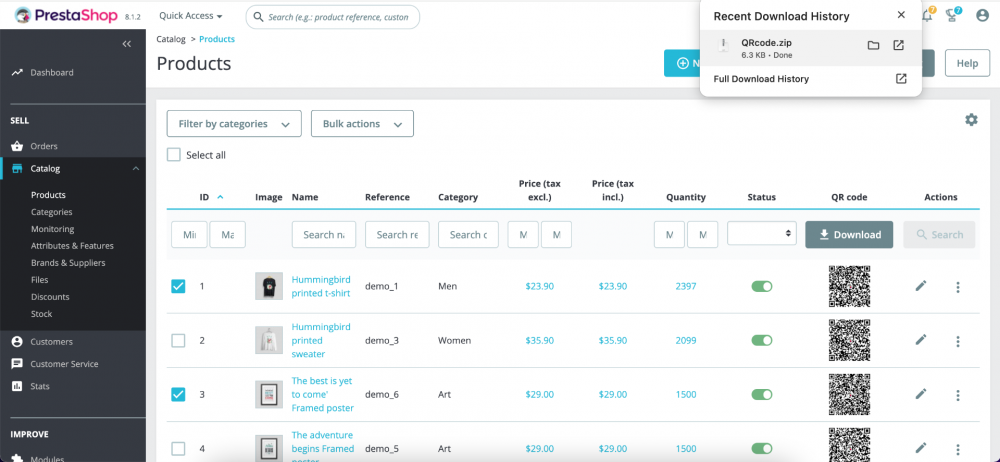Open more actions for demo_5 row
Image resolution: width=1000 pixels, height=462 pixels.
[958, 449]
